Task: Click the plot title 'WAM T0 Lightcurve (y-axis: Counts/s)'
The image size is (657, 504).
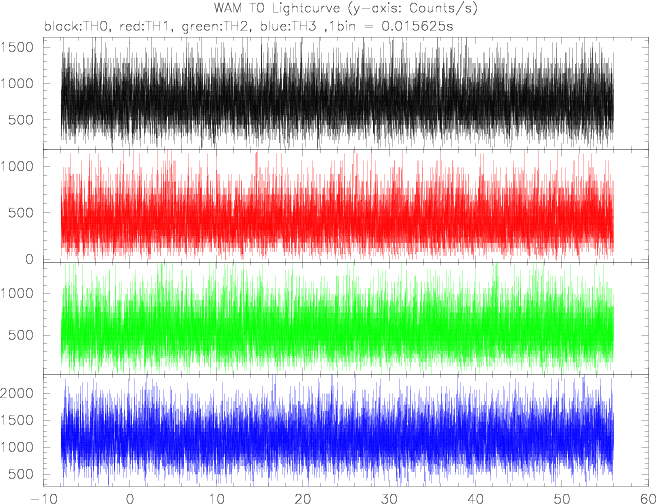Action: click(x=346, y=8)
